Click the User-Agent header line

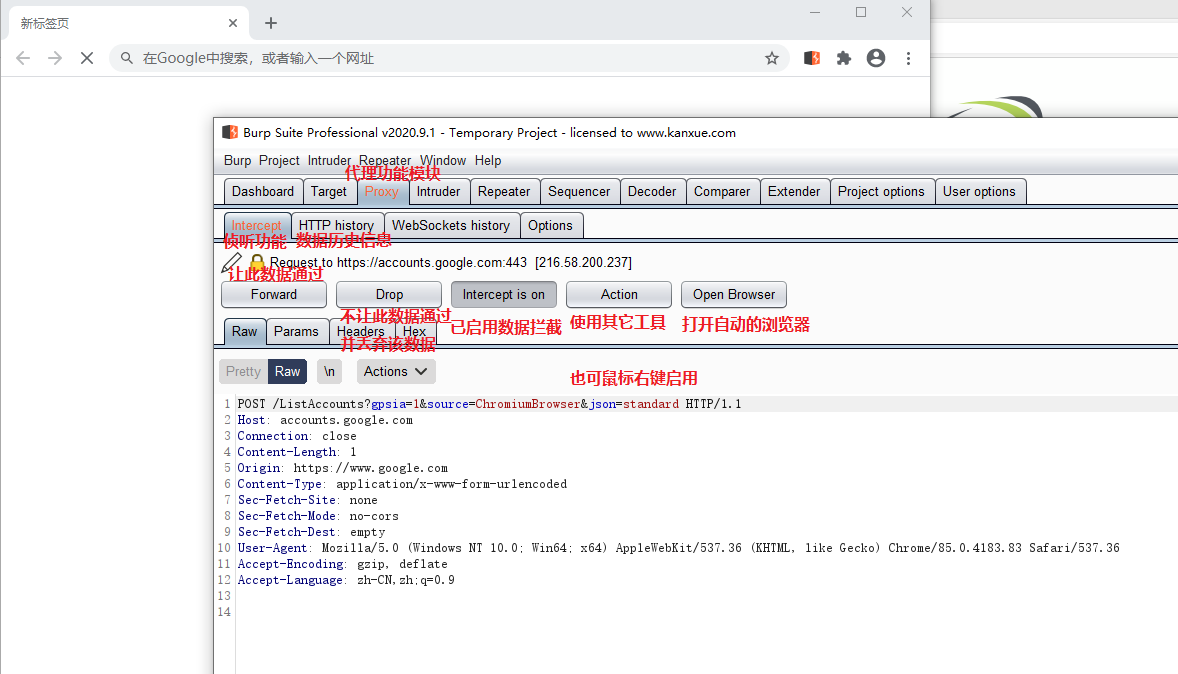point(678,548)
